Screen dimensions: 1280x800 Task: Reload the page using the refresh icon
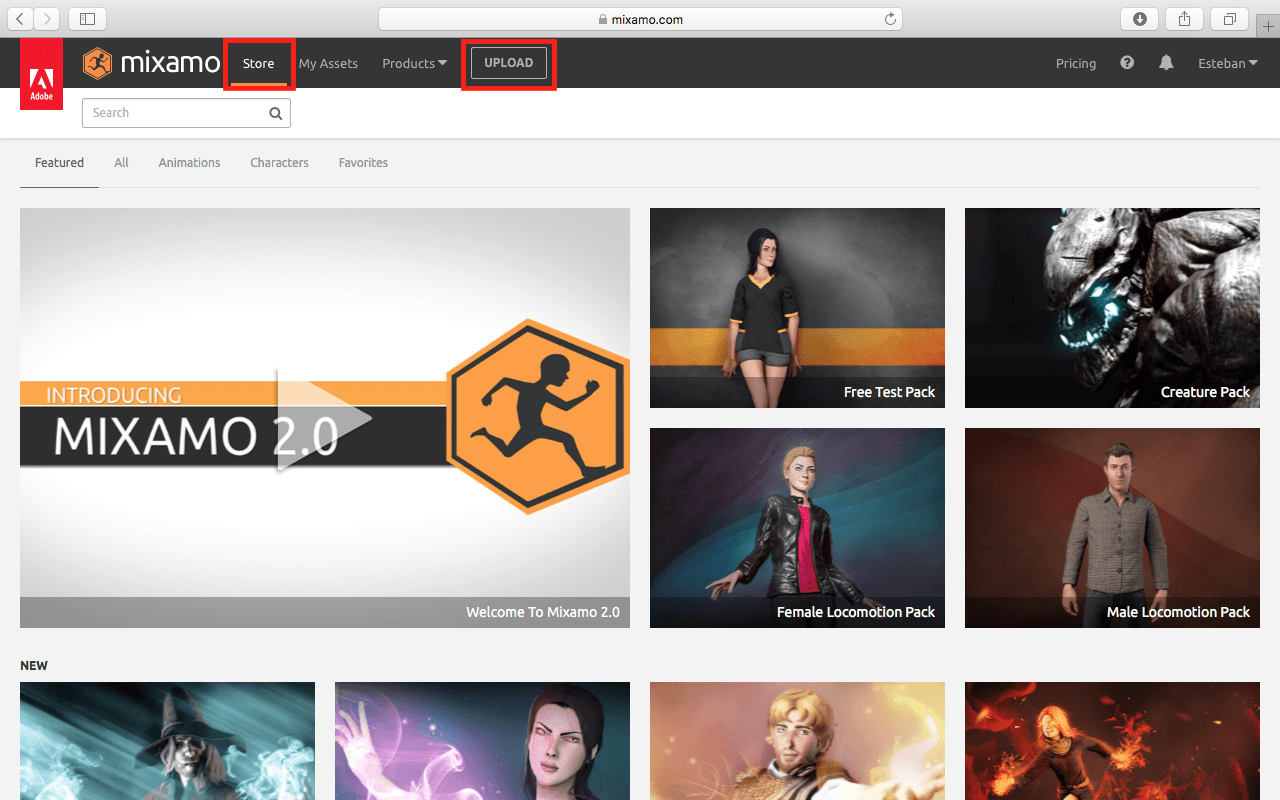[890, 19]
